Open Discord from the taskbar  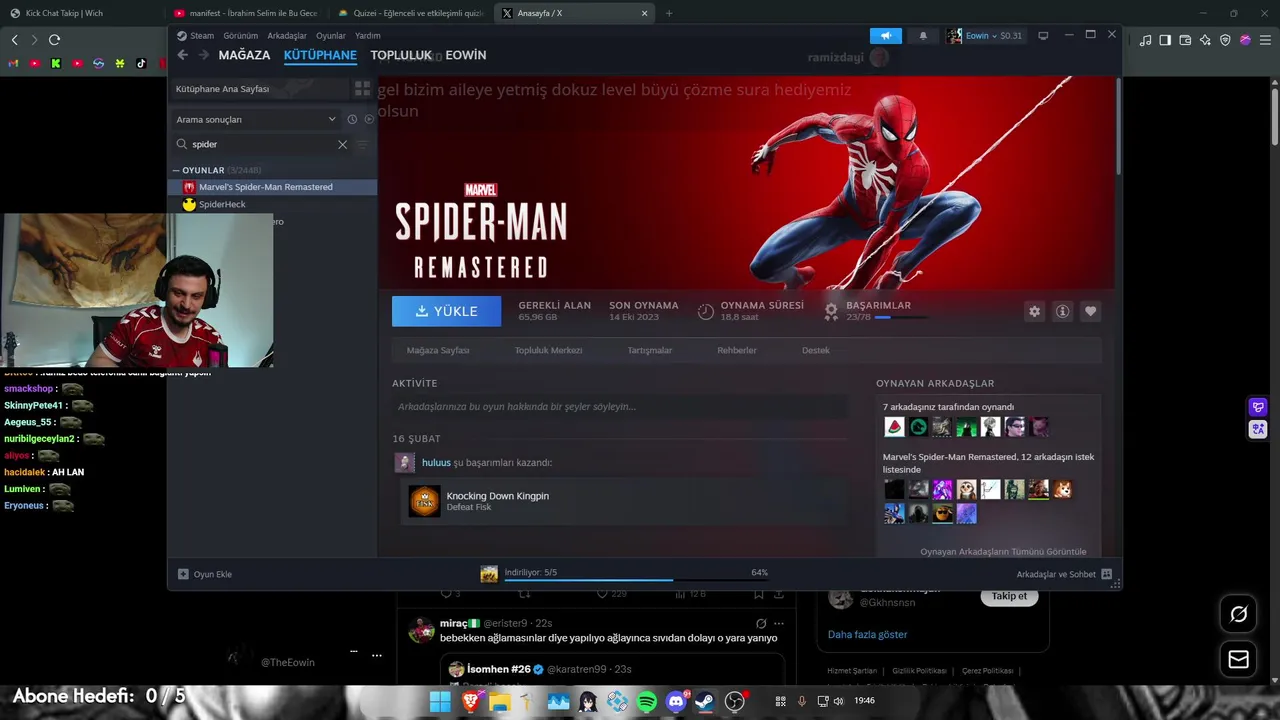[x=676, y=702]
